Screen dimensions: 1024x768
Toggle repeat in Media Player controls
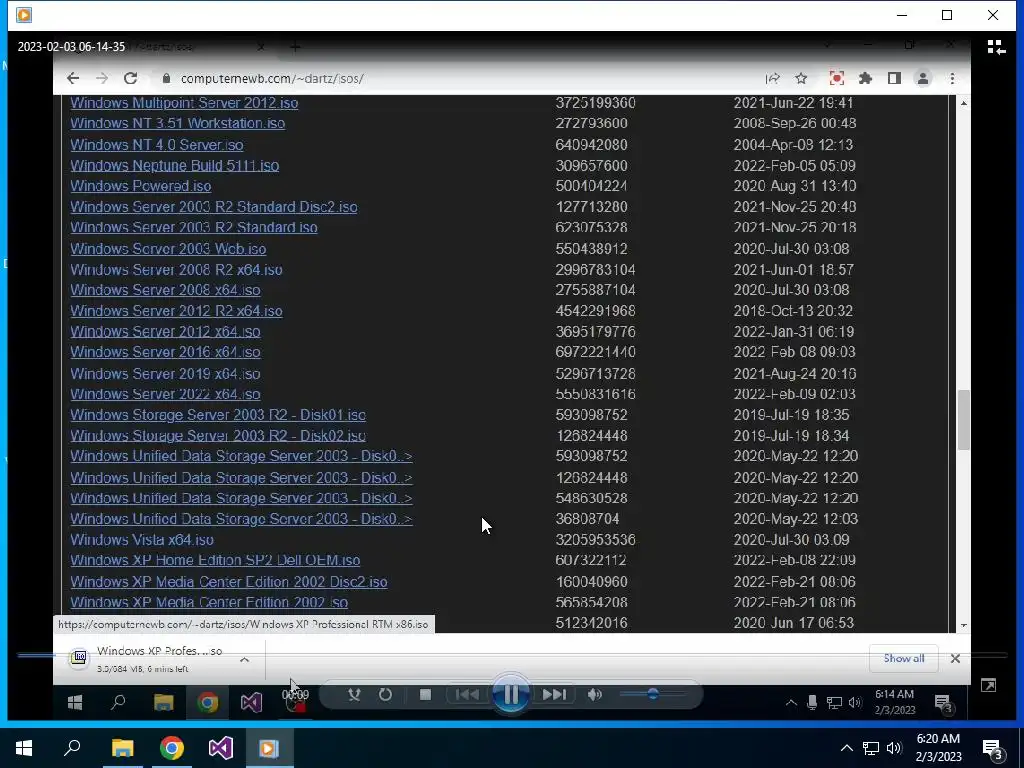(x=386, y=694)
